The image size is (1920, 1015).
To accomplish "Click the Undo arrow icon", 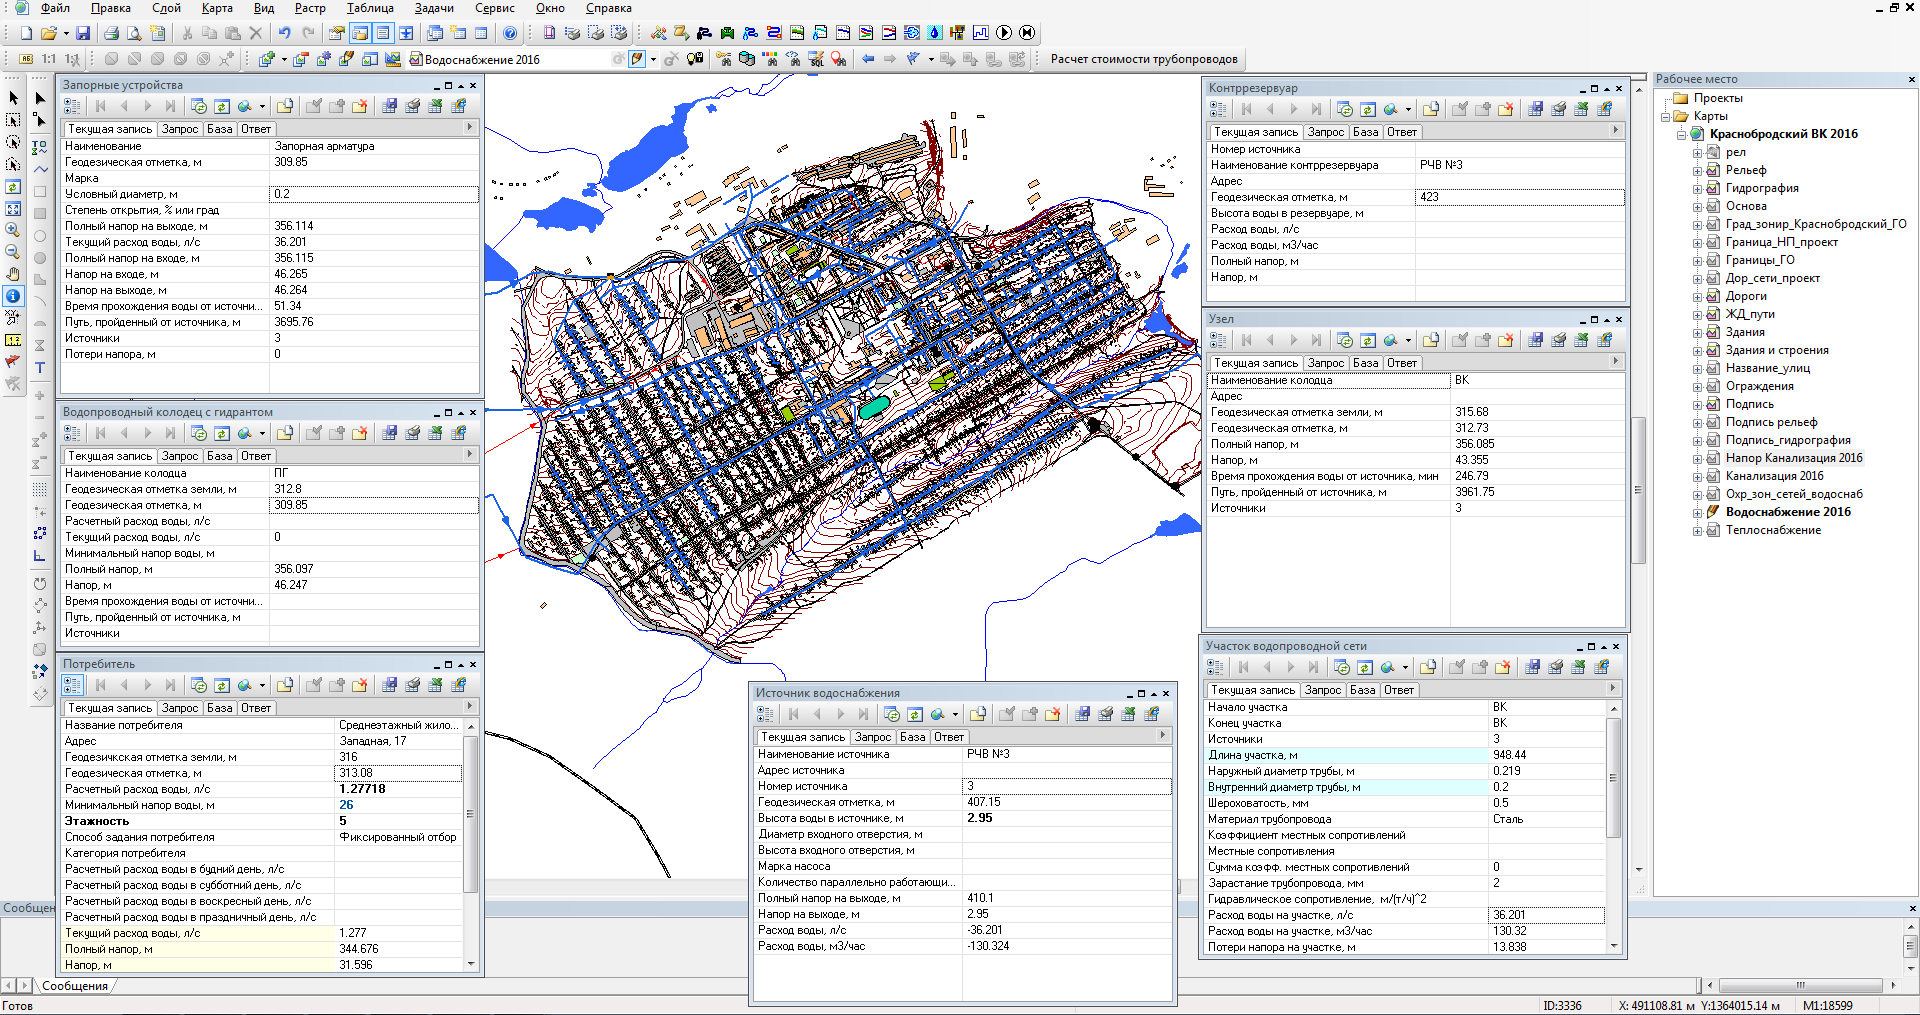I will (285, 33).
